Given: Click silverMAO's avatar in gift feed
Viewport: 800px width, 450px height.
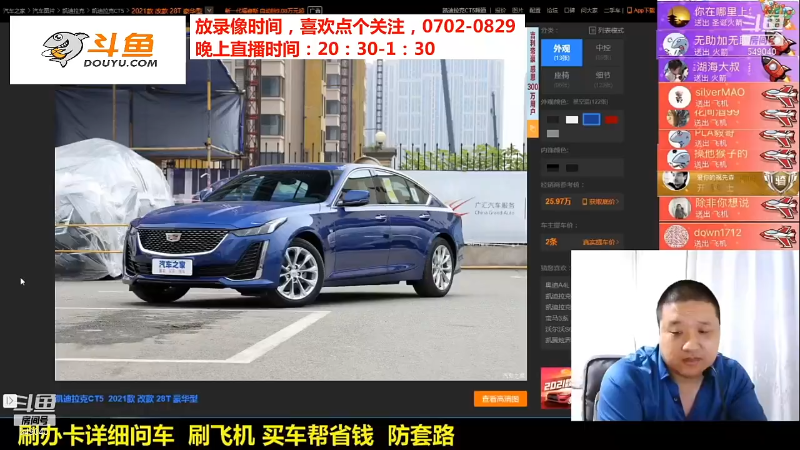Looking at the screenshot, I should [x=679, y=96].
